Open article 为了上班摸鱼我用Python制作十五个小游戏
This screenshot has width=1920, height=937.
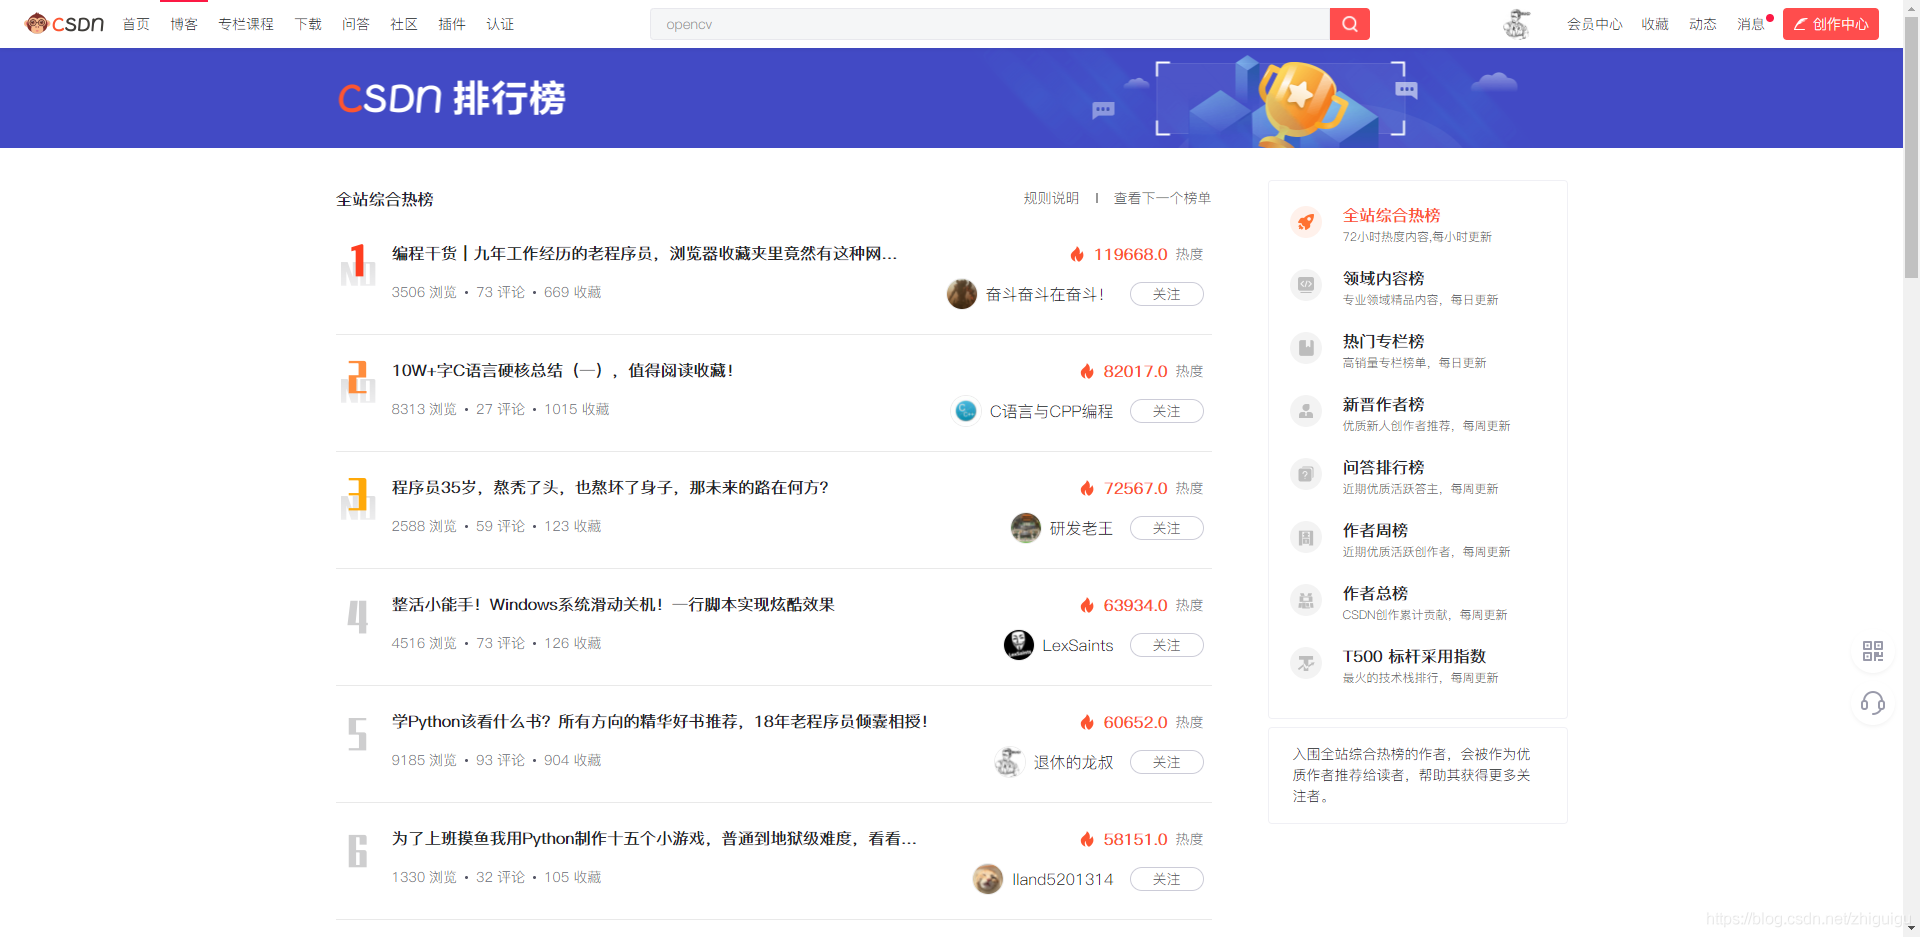click(654, 839)
